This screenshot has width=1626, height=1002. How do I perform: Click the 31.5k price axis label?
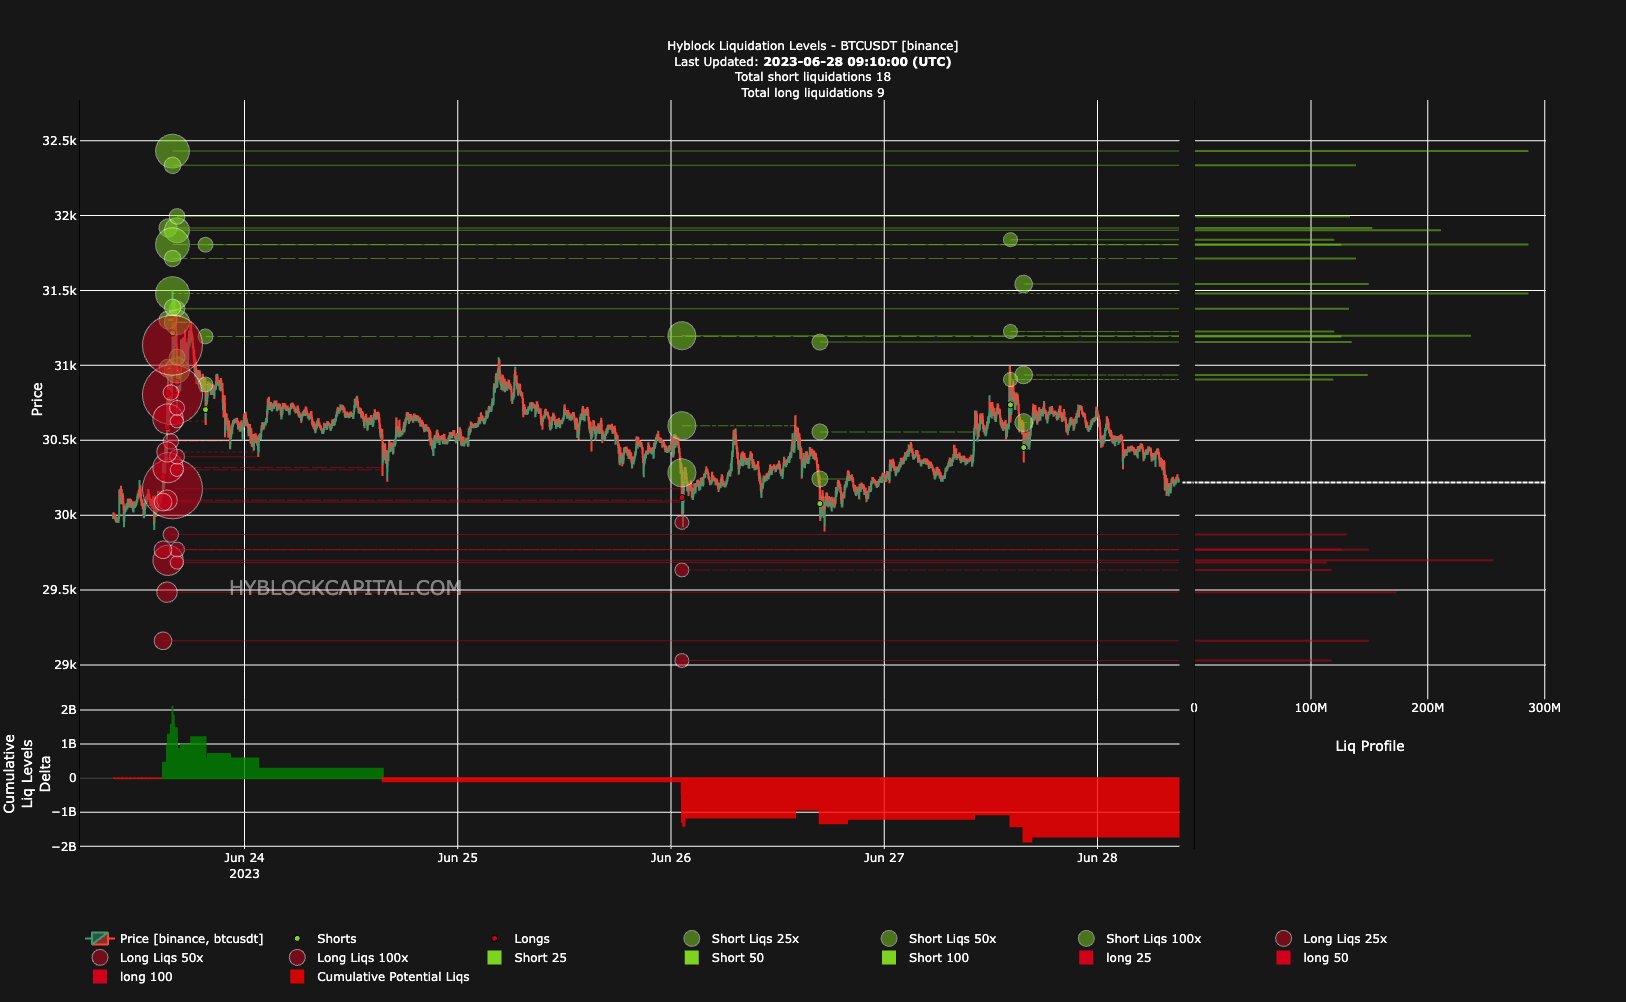[59, 291]
